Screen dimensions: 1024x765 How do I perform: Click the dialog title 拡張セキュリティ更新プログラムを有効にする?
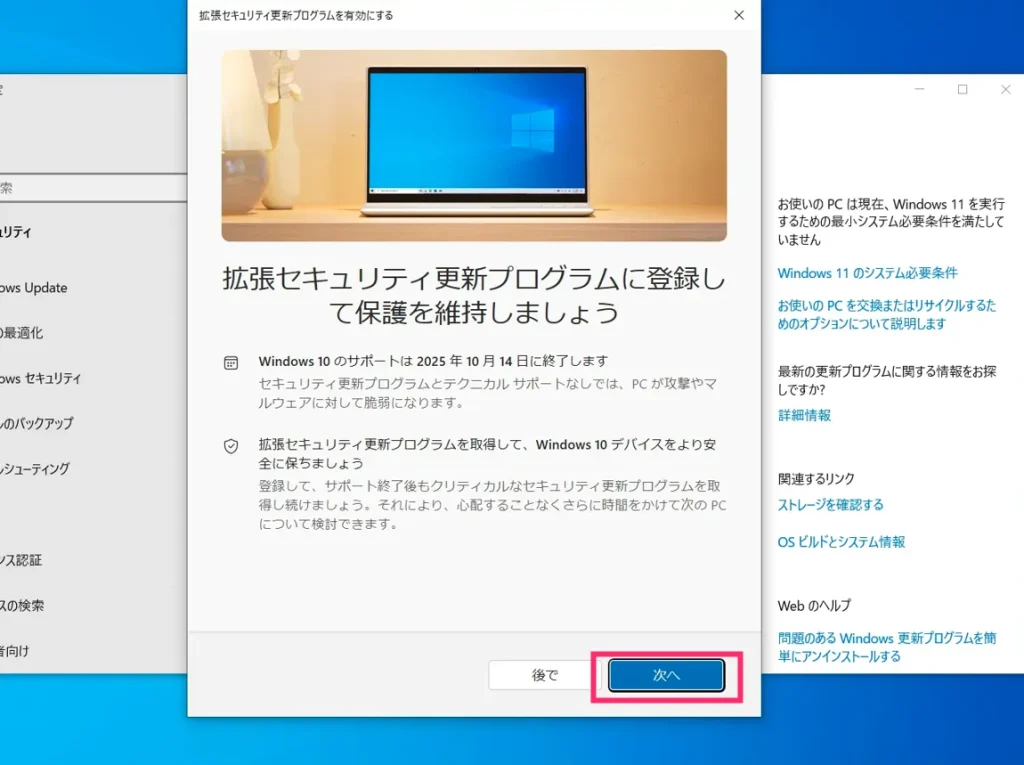tap(296, 15)
